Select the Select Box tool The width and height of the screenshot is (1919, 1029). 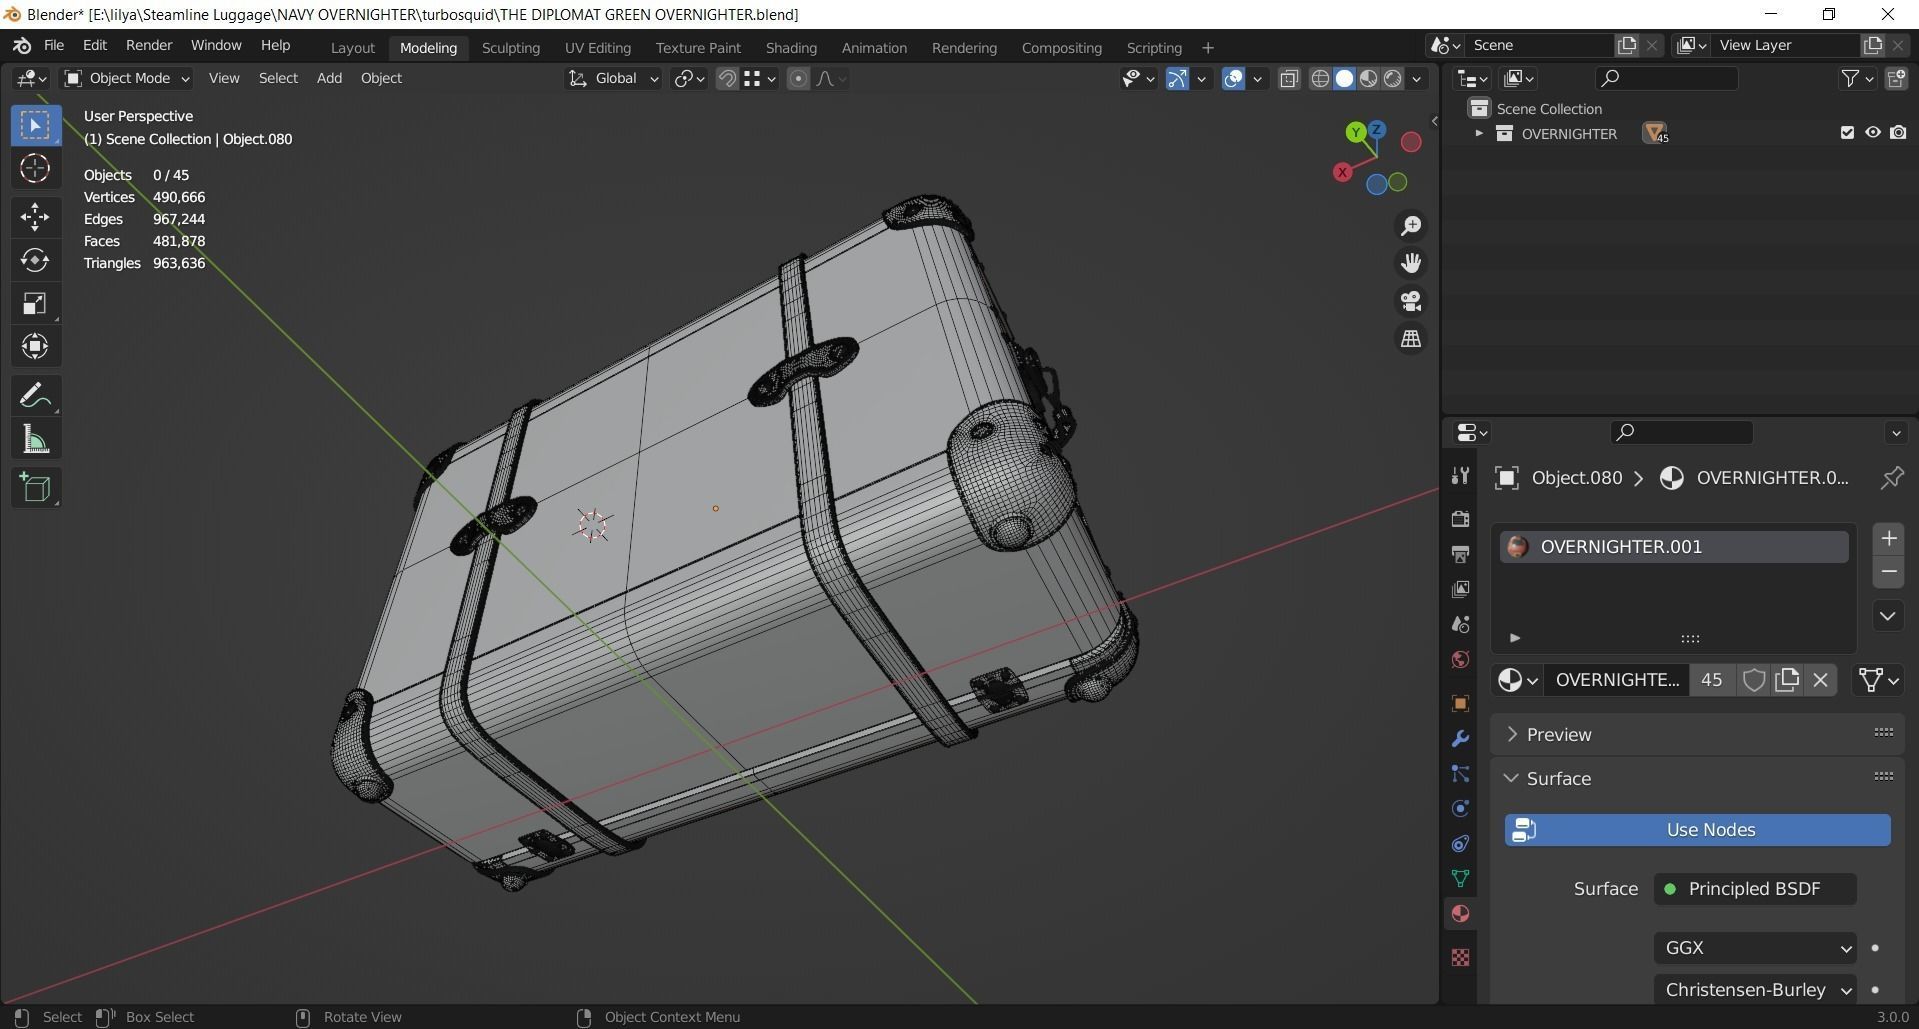[x=35, y=125]
